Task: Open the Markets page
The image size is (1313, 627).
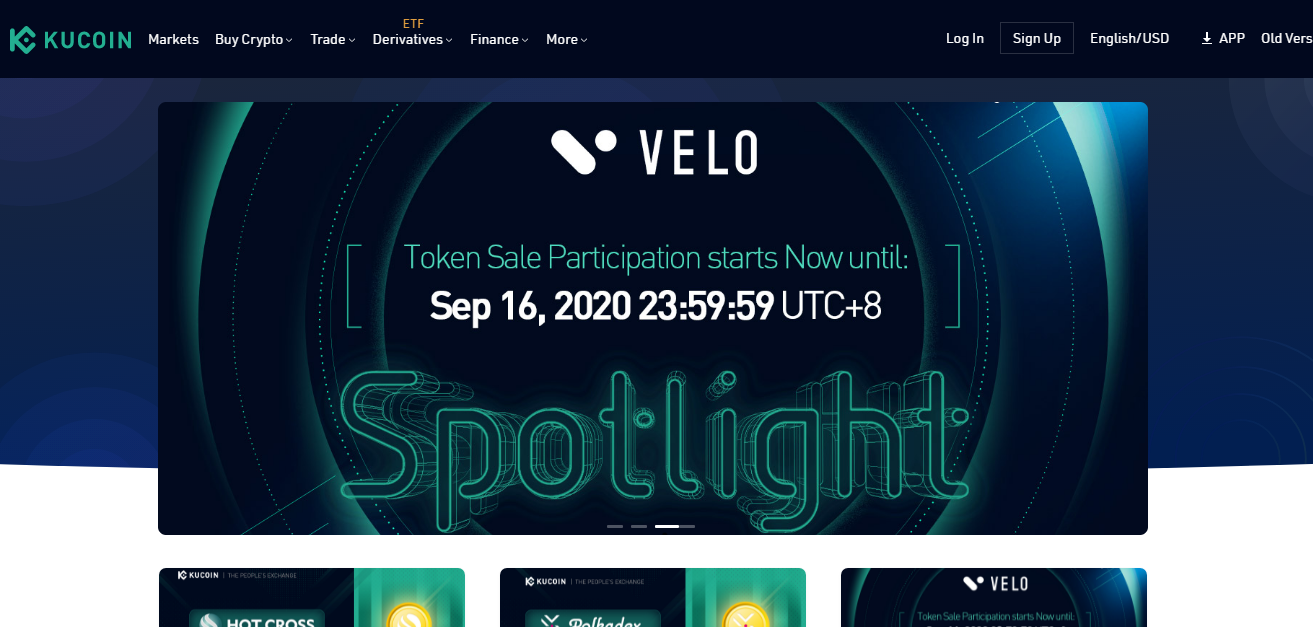Action: [x=173, y=39]
